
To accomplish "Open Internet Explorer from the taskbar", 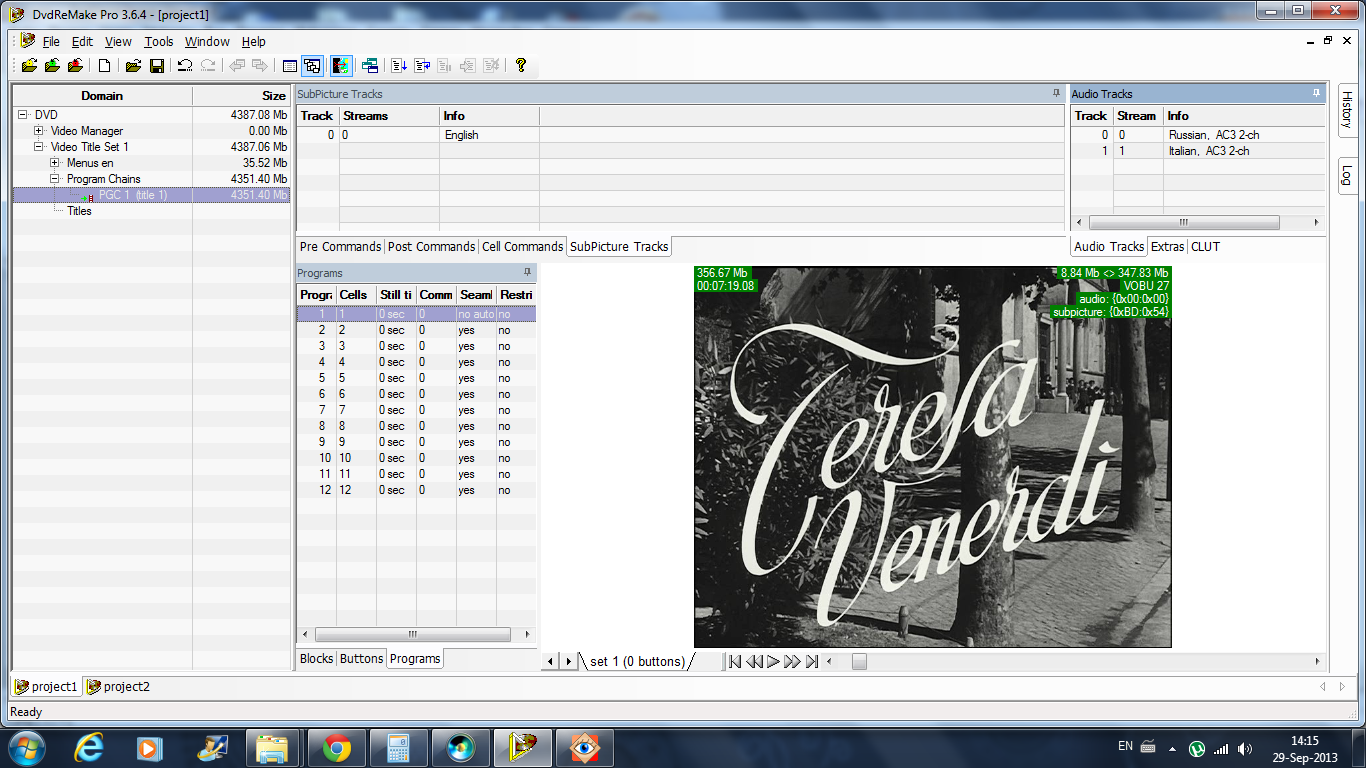I will coord(88,748).
